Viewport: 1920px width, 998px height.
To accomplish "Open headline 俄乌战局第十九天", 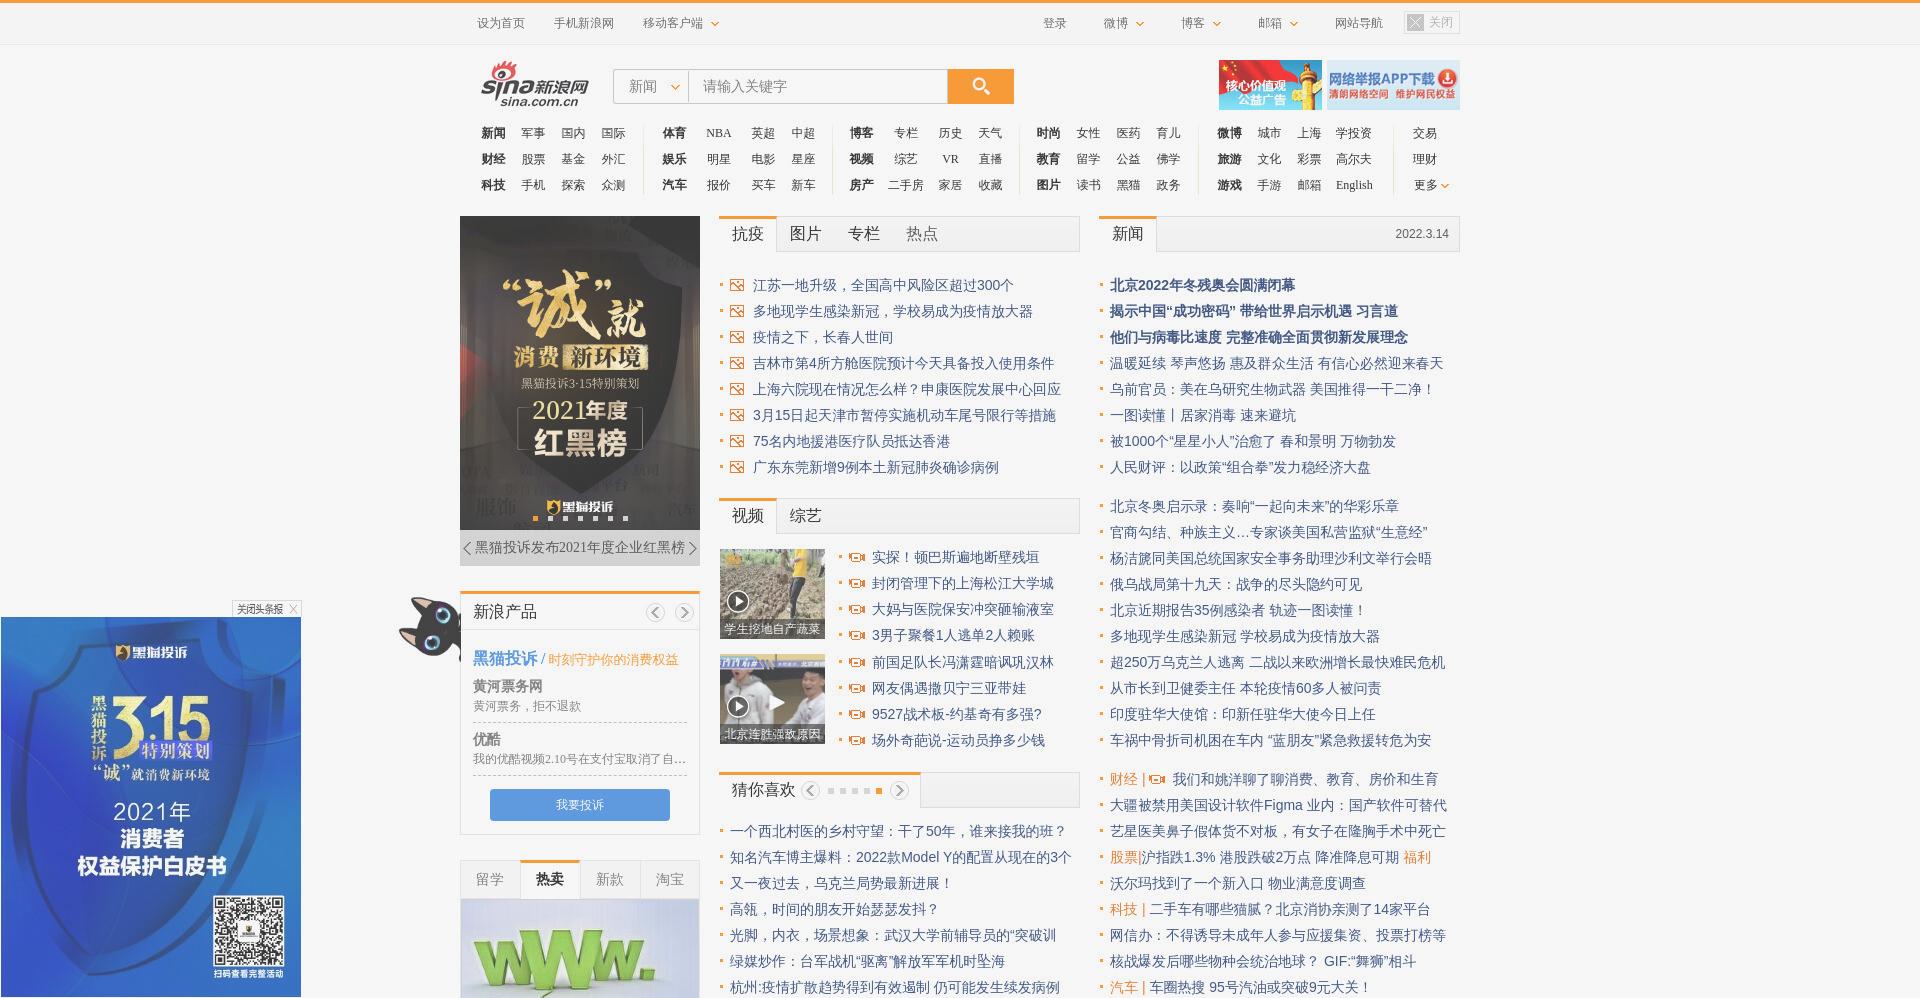I will [1236, 584].
